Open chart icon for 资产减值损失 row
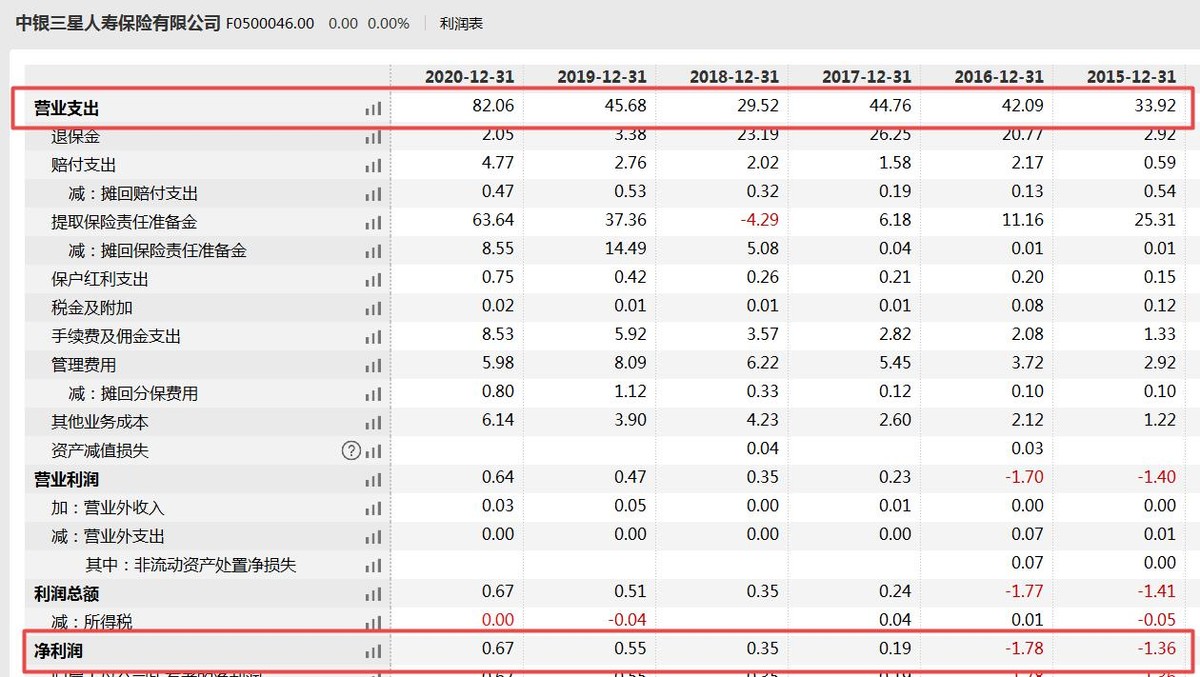The image size is (1200, 677). coord(373,451)
